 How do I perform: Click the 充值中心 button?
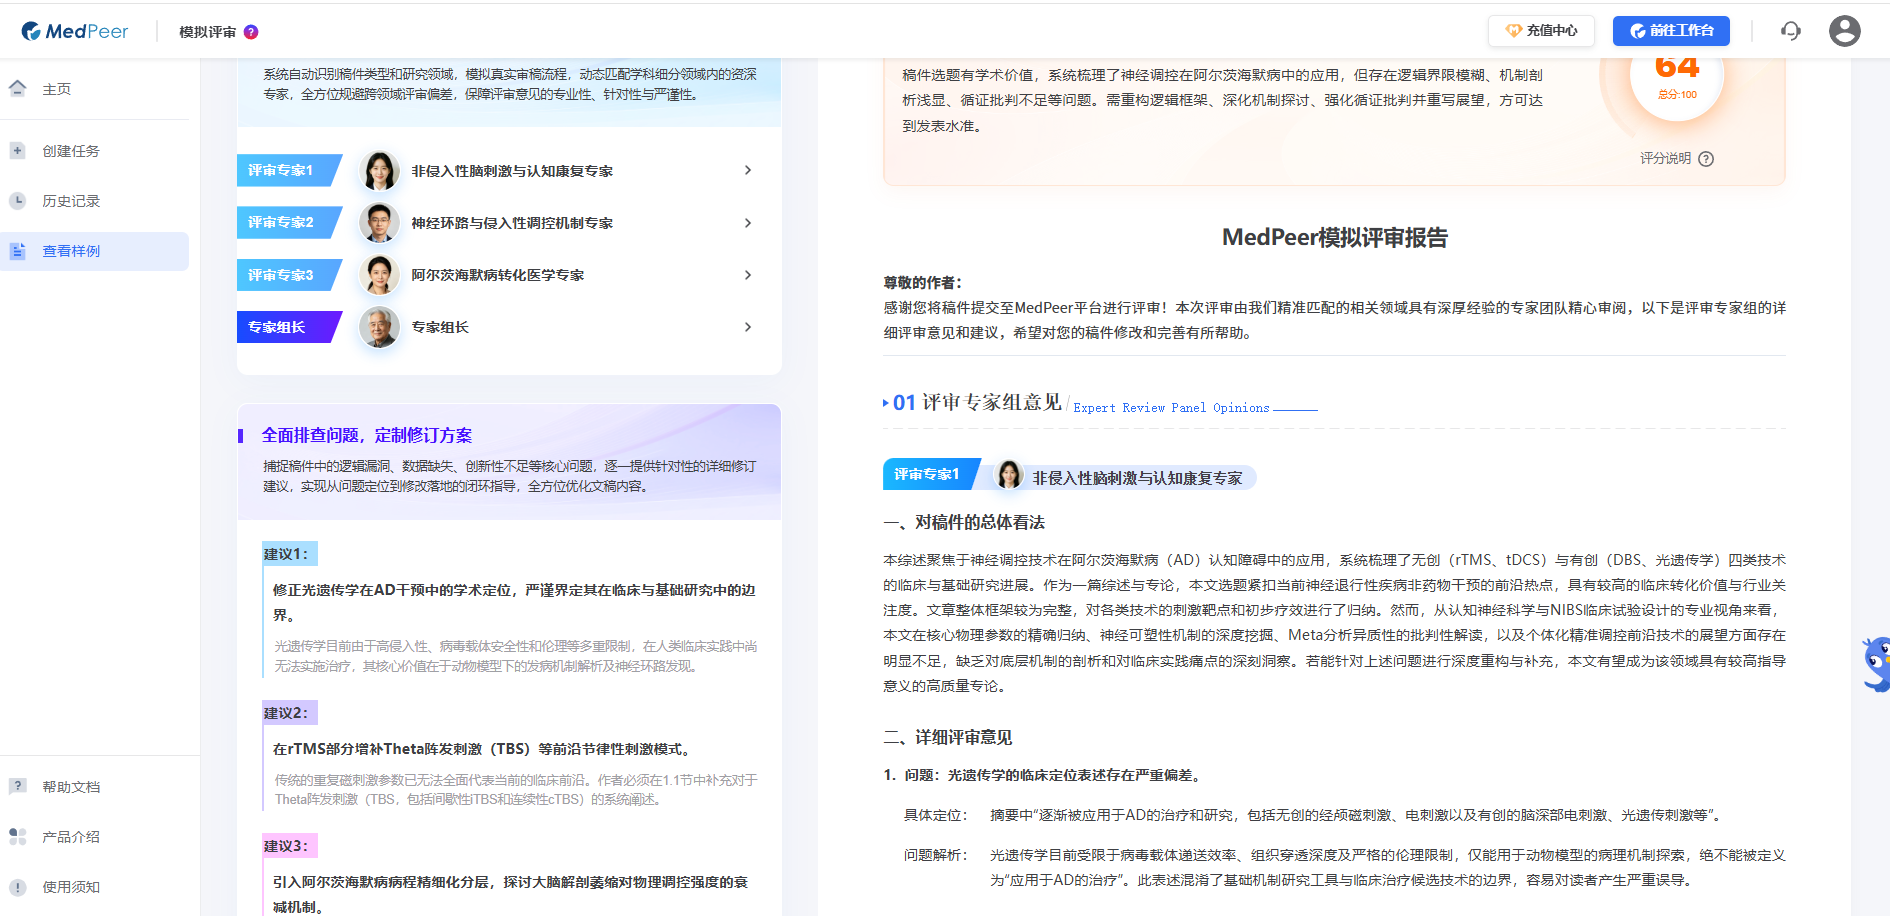(x=1541, y=31)
